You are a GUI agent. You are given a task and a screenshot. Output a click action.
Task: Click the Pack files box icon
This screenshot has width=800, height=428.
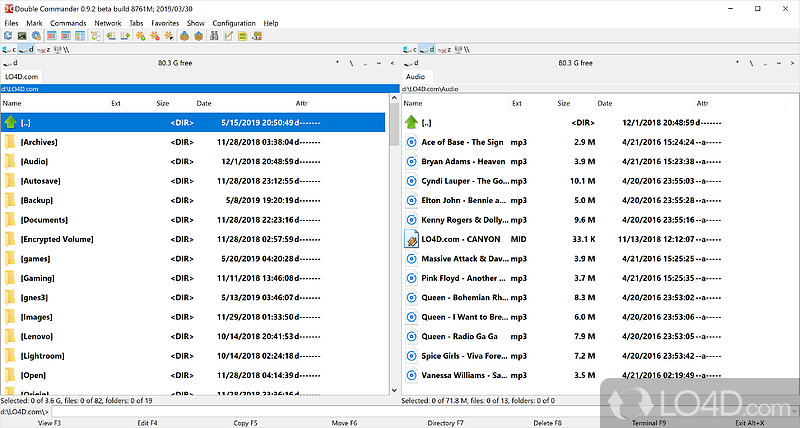pos(184,35)
